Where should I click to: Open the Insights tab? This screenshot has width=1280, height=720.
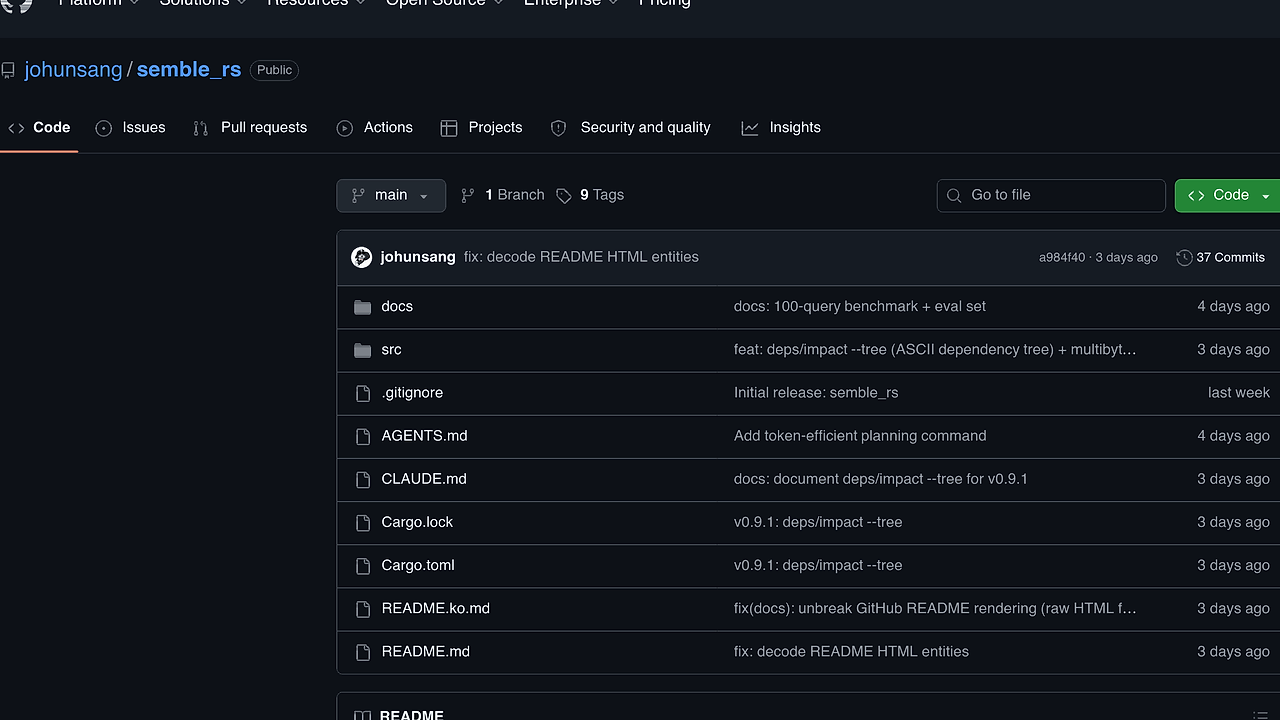click(781, 128)
